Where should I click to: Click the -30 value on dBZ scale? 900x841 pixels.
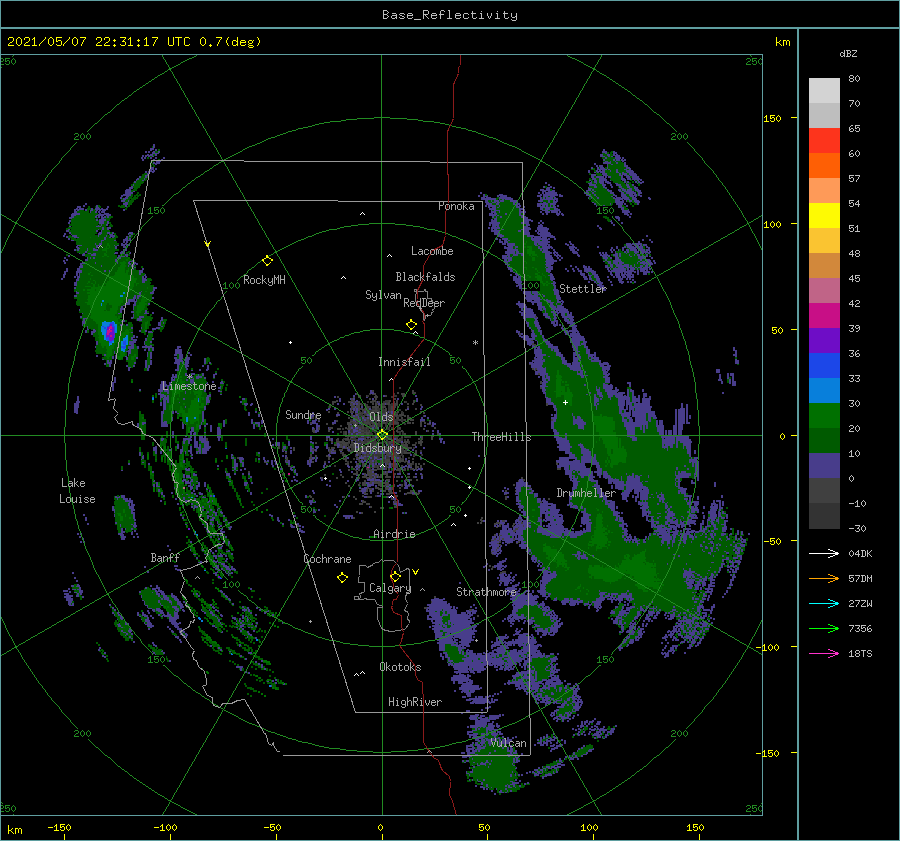[x=857, y=528]
